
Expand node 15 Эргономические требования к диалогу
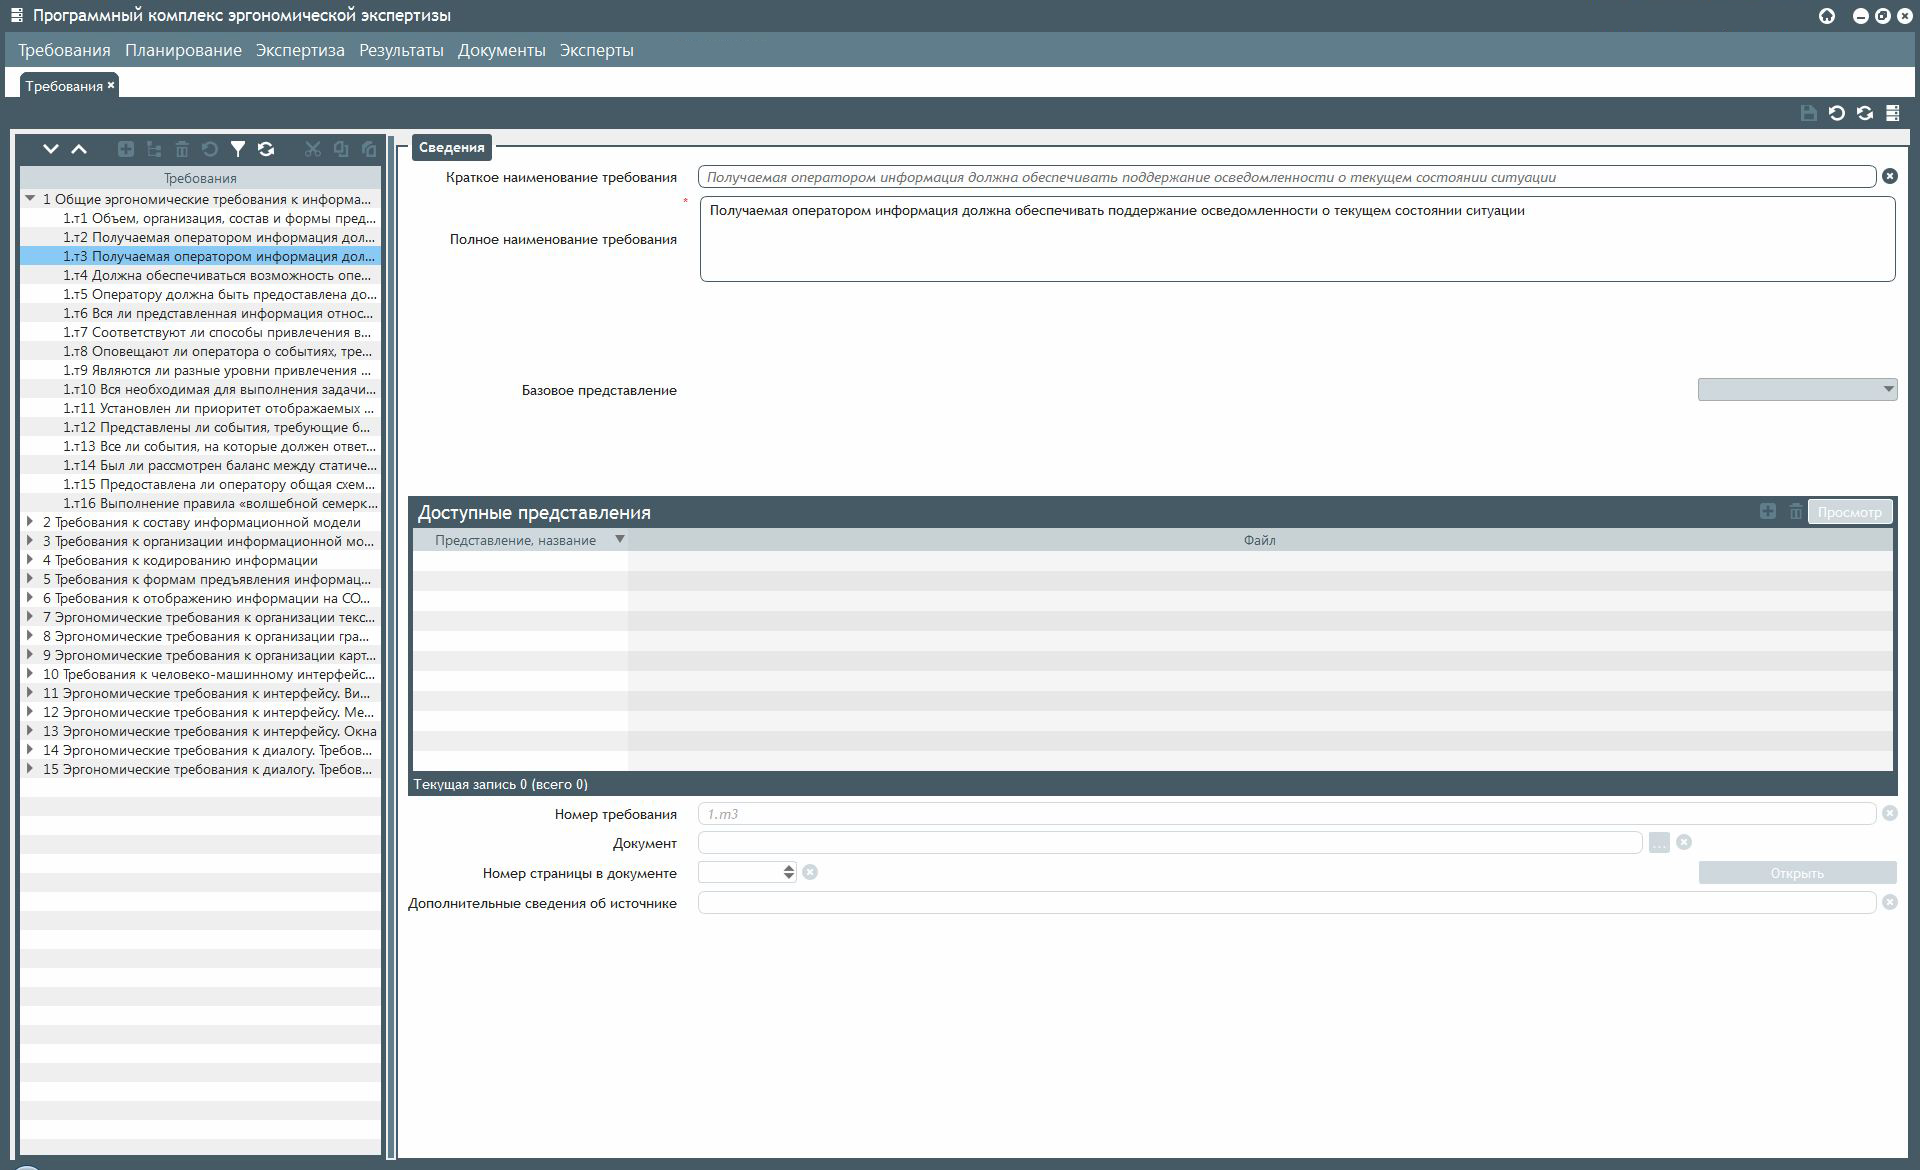pos(30,768)
